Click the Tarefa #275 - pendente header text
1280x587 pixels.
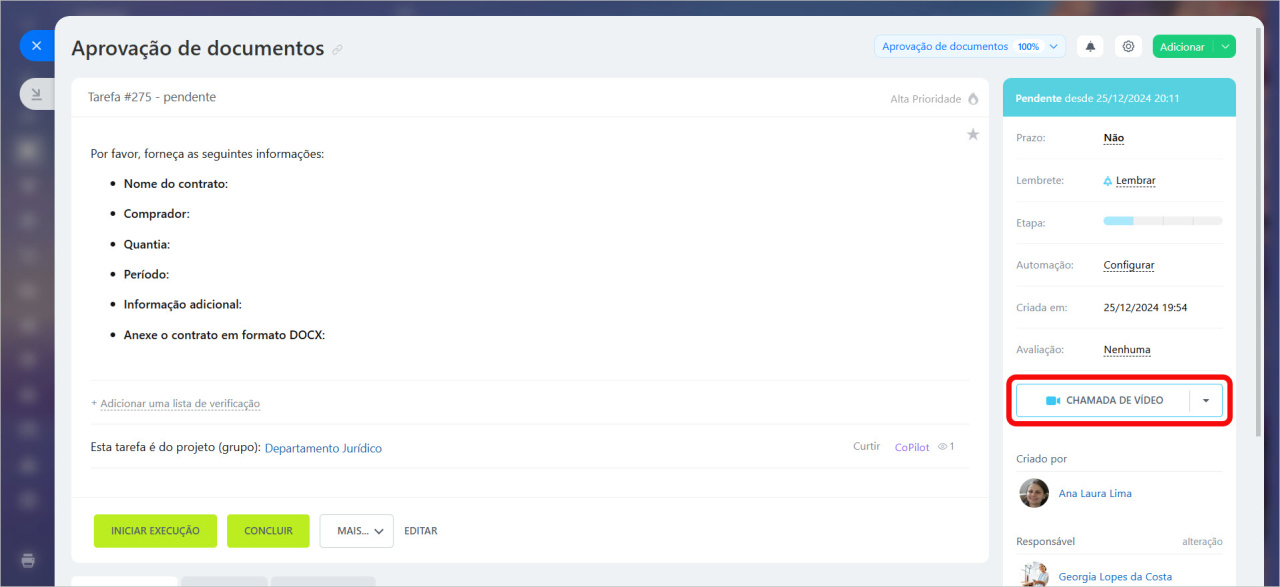152,97
